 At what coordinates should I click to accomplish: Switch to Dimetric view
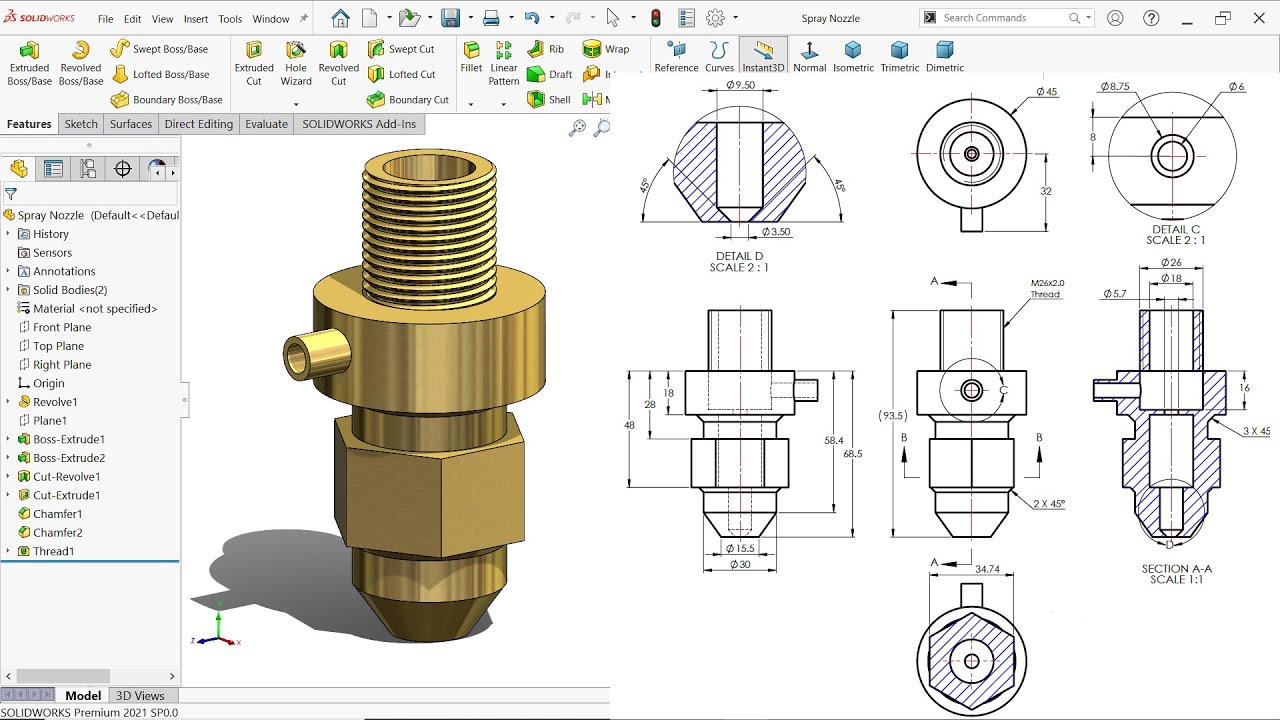[x=945, y=57]
